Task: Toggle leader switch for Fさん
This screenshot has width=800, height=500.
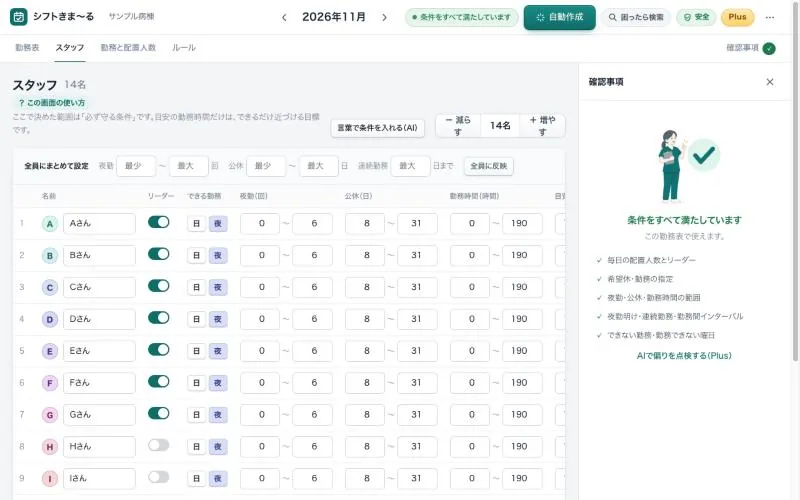Action: [x=159, y=382]
